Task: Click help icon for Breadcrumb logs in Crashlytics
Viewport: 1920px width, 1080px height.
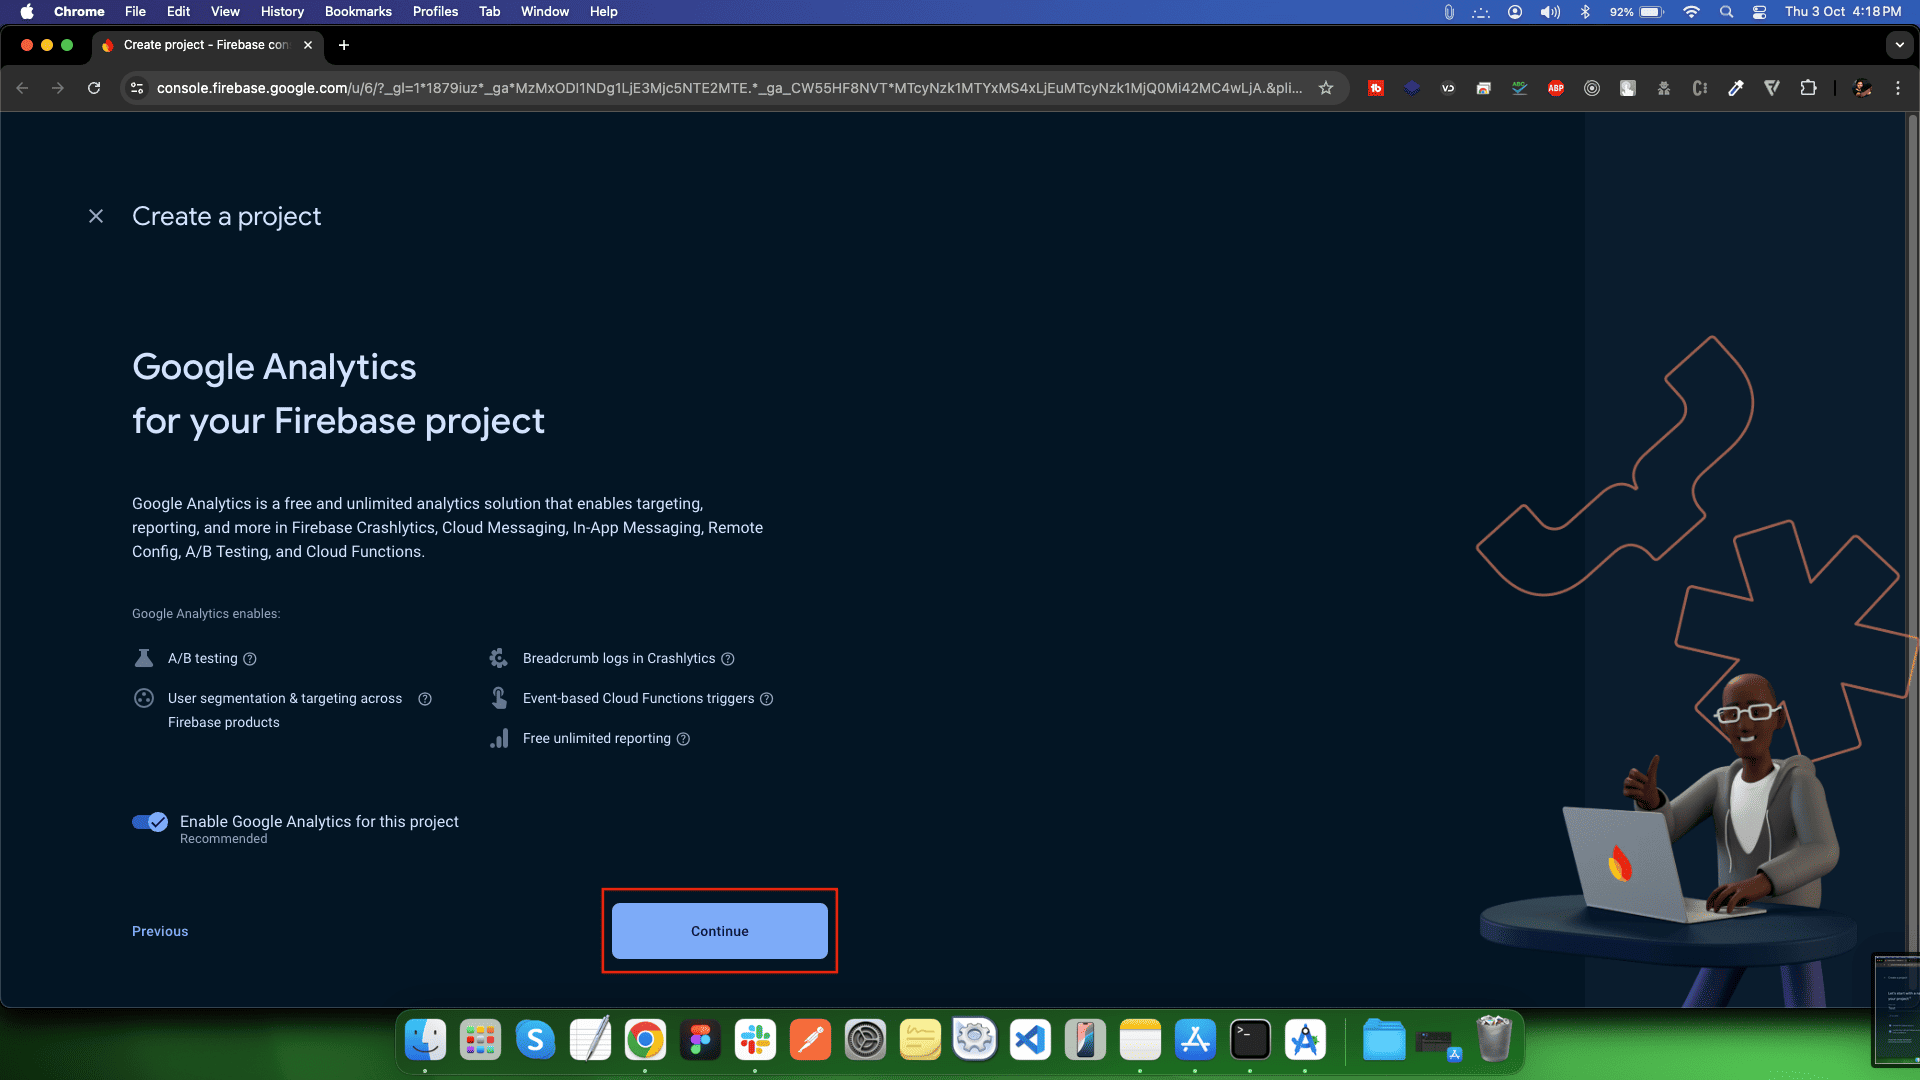Action: (x=728, y=659)
